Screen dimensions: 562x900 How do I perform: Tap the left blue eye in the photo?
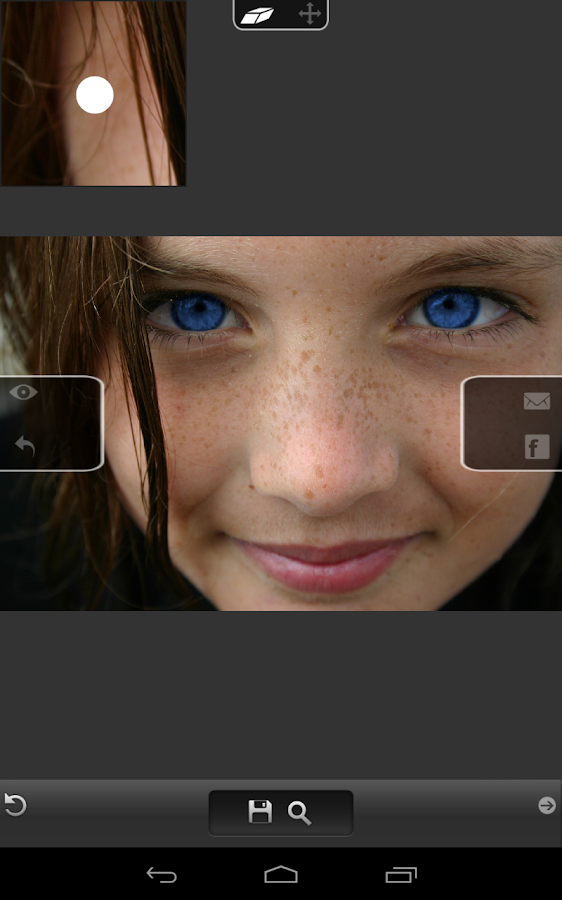click(199, 313)
